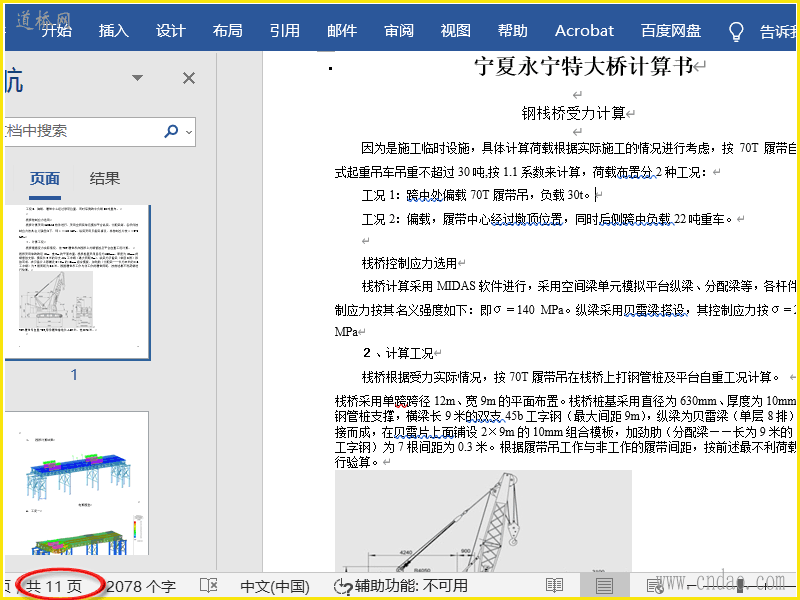Image resolution: width=800 pixels, height=600 pixels.
Task: Click the lightbulb Tell Me icon
Action: click(x=736, y=32)
